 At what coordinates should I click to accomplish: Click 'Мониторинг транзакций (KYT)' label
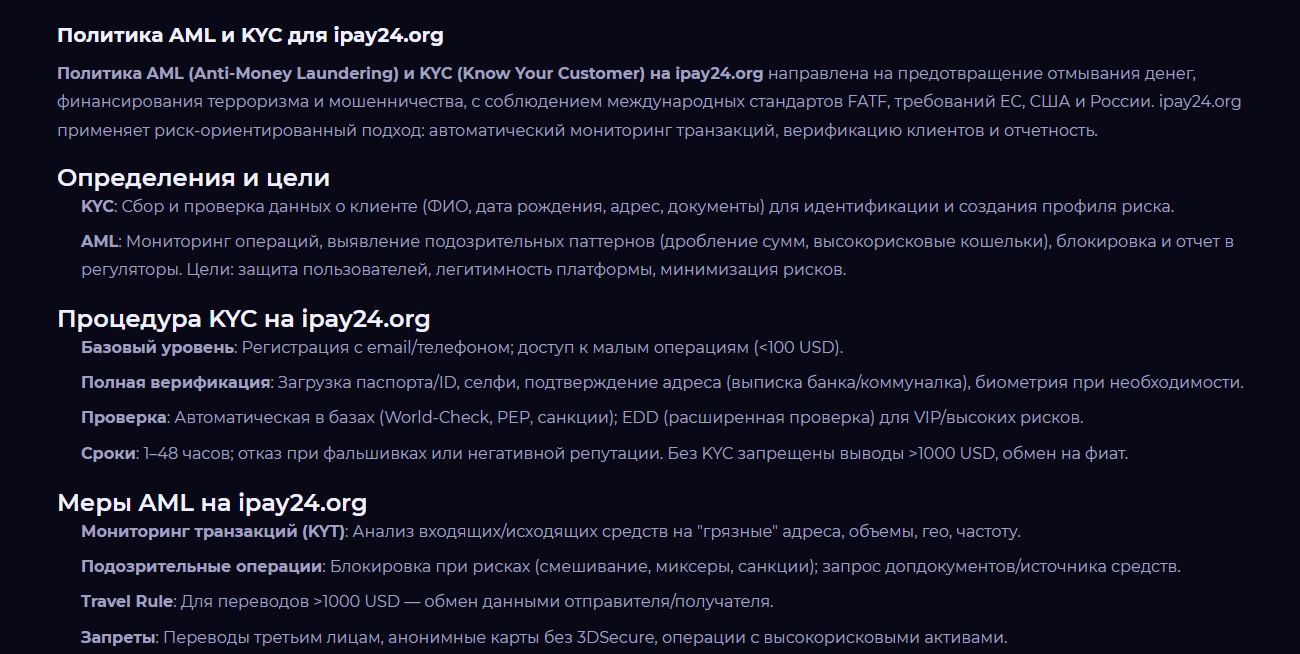pyautogui.click(x=213, y=532)
